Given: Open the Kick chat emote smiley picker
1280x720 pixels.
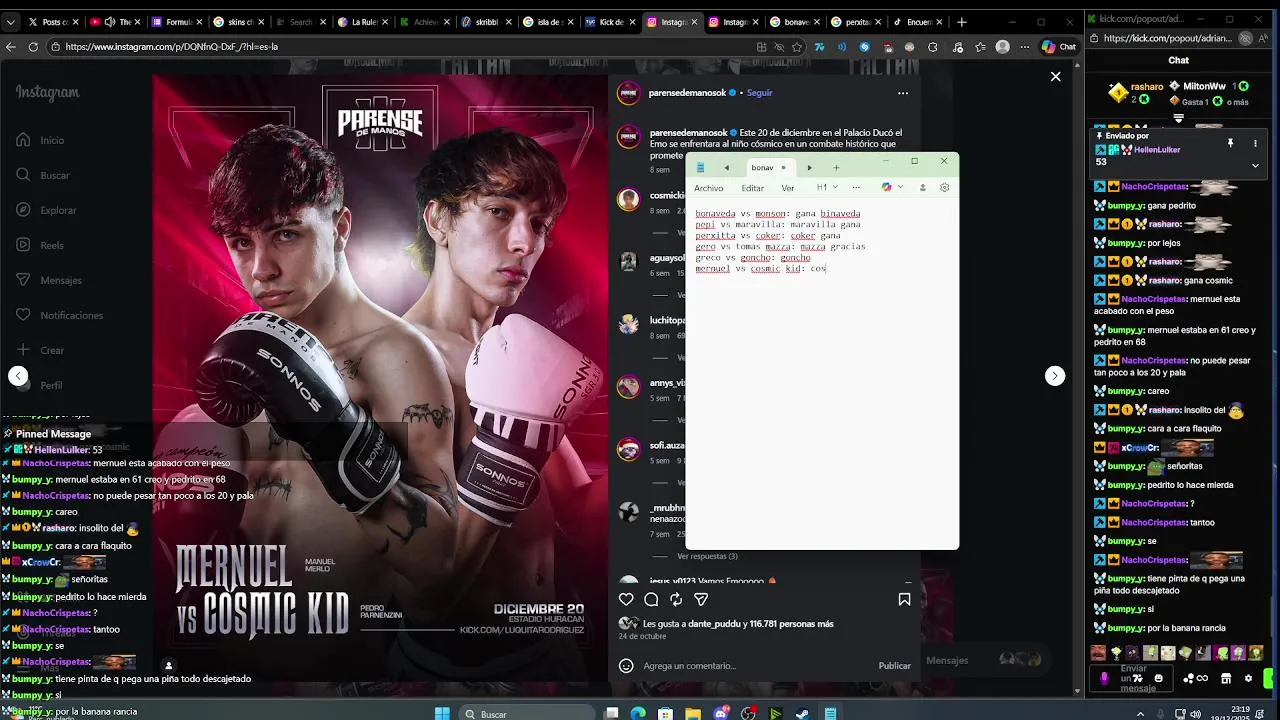Looking at the screenshot, I should 1159,678.
